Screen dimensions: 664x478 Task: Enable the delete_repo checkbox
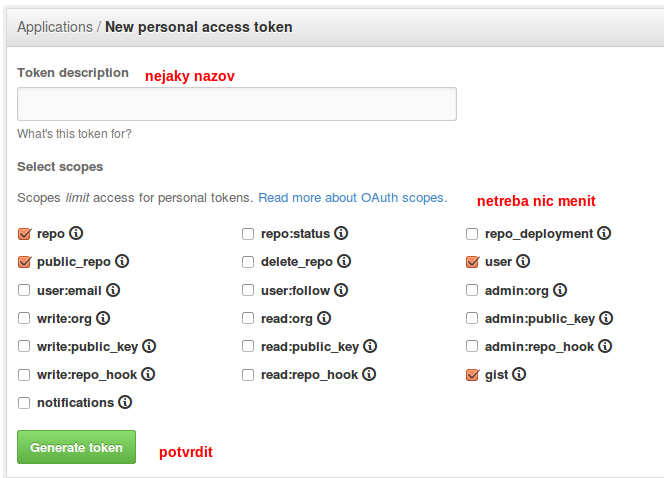click(x=248, y=262)
